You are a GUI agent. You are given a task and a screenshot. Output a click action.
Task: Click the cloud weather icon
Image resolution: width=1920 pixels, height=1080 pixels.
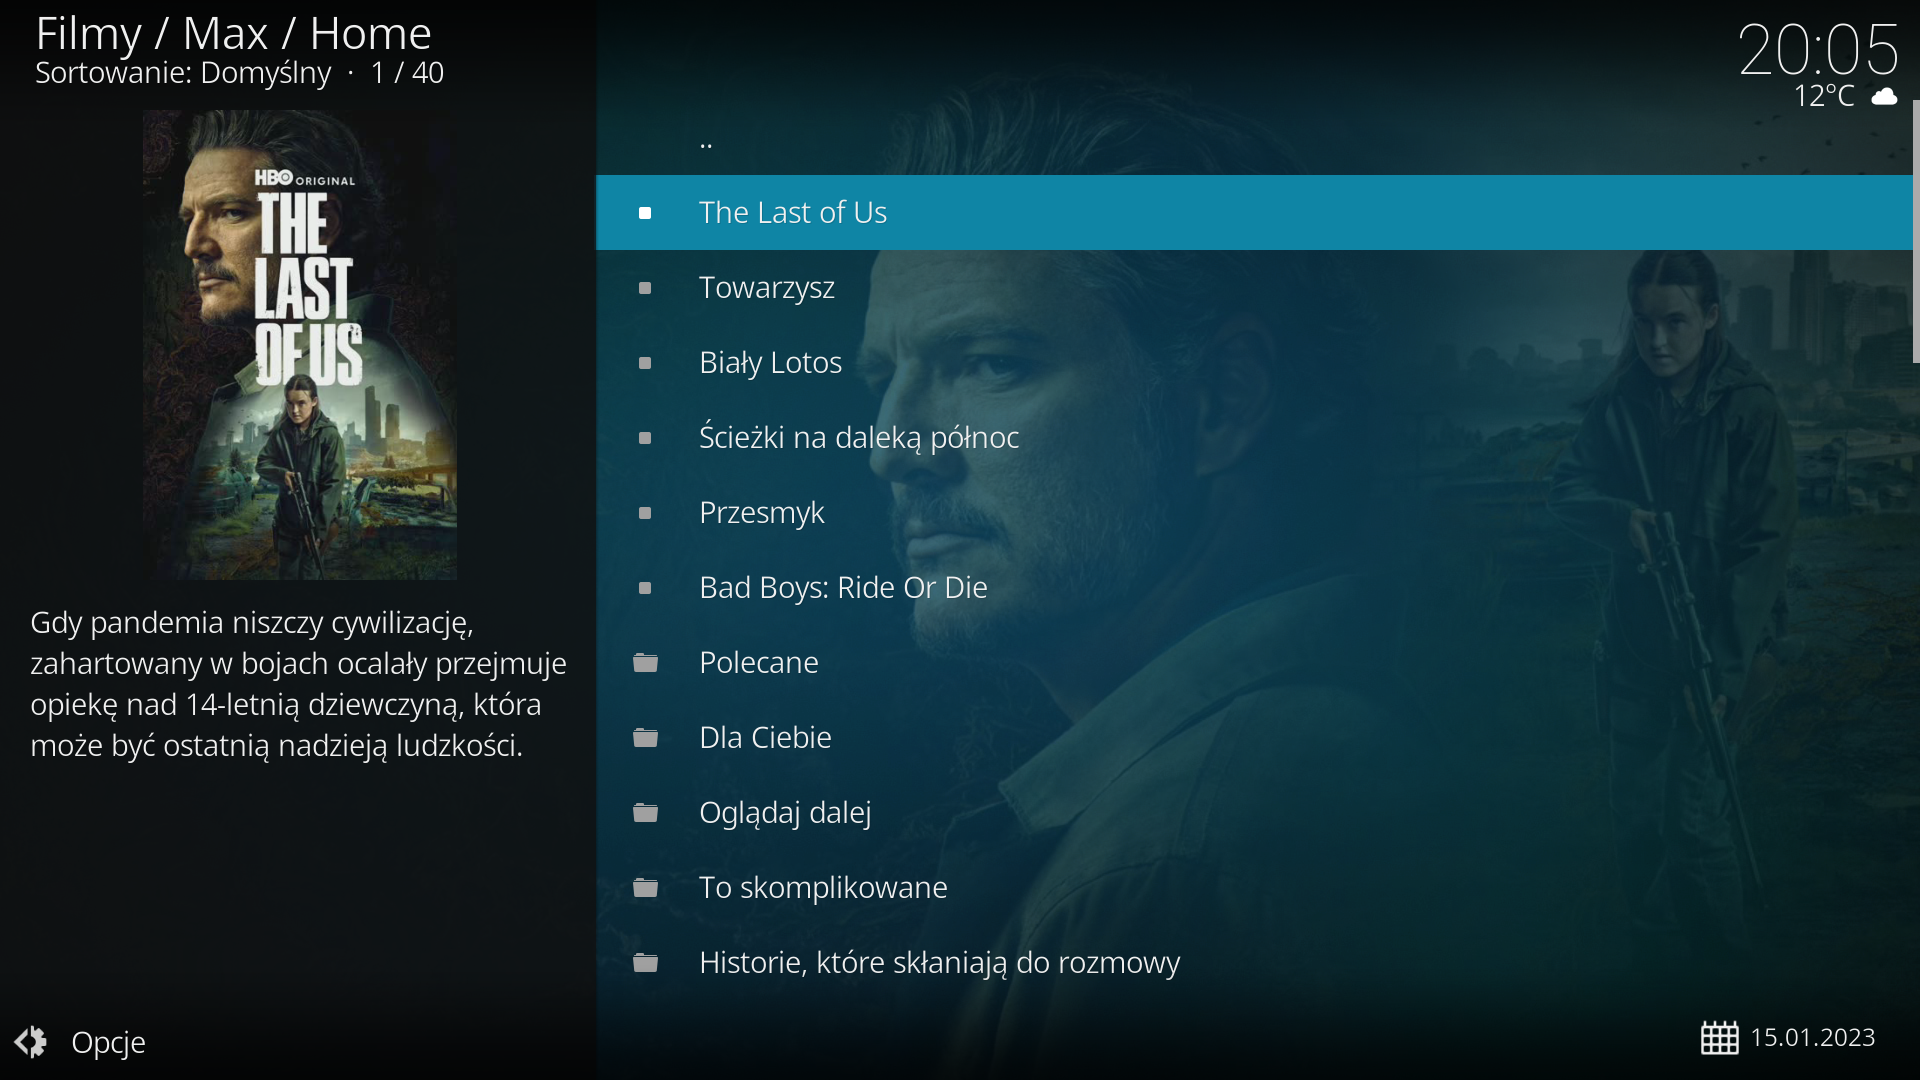(1884, 96)
